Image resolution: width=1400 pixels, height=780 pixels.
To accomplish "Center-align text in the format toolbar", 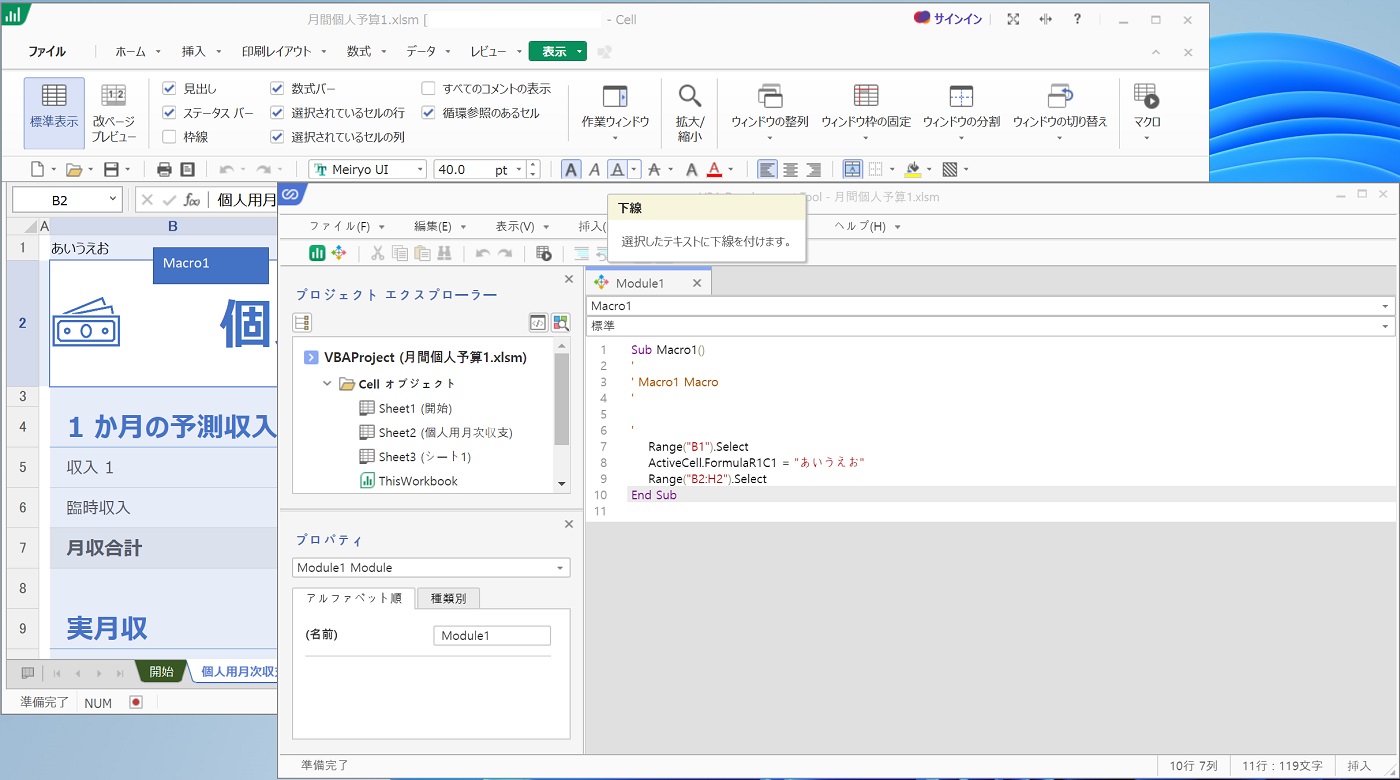I will pos(790,170).
